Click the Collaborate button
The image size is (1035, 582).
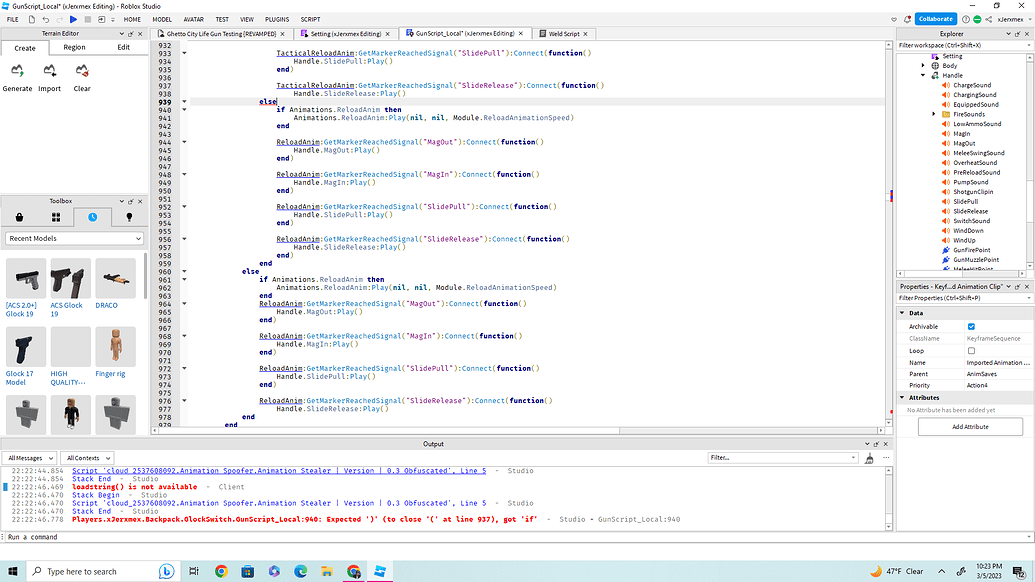(937, 18)
